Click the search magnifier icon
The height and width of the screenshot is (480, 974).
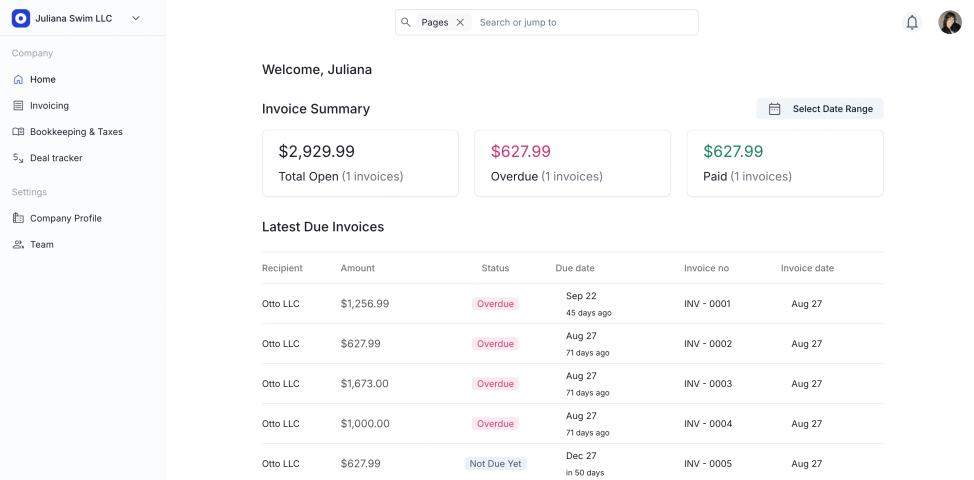tap(406, 22)
